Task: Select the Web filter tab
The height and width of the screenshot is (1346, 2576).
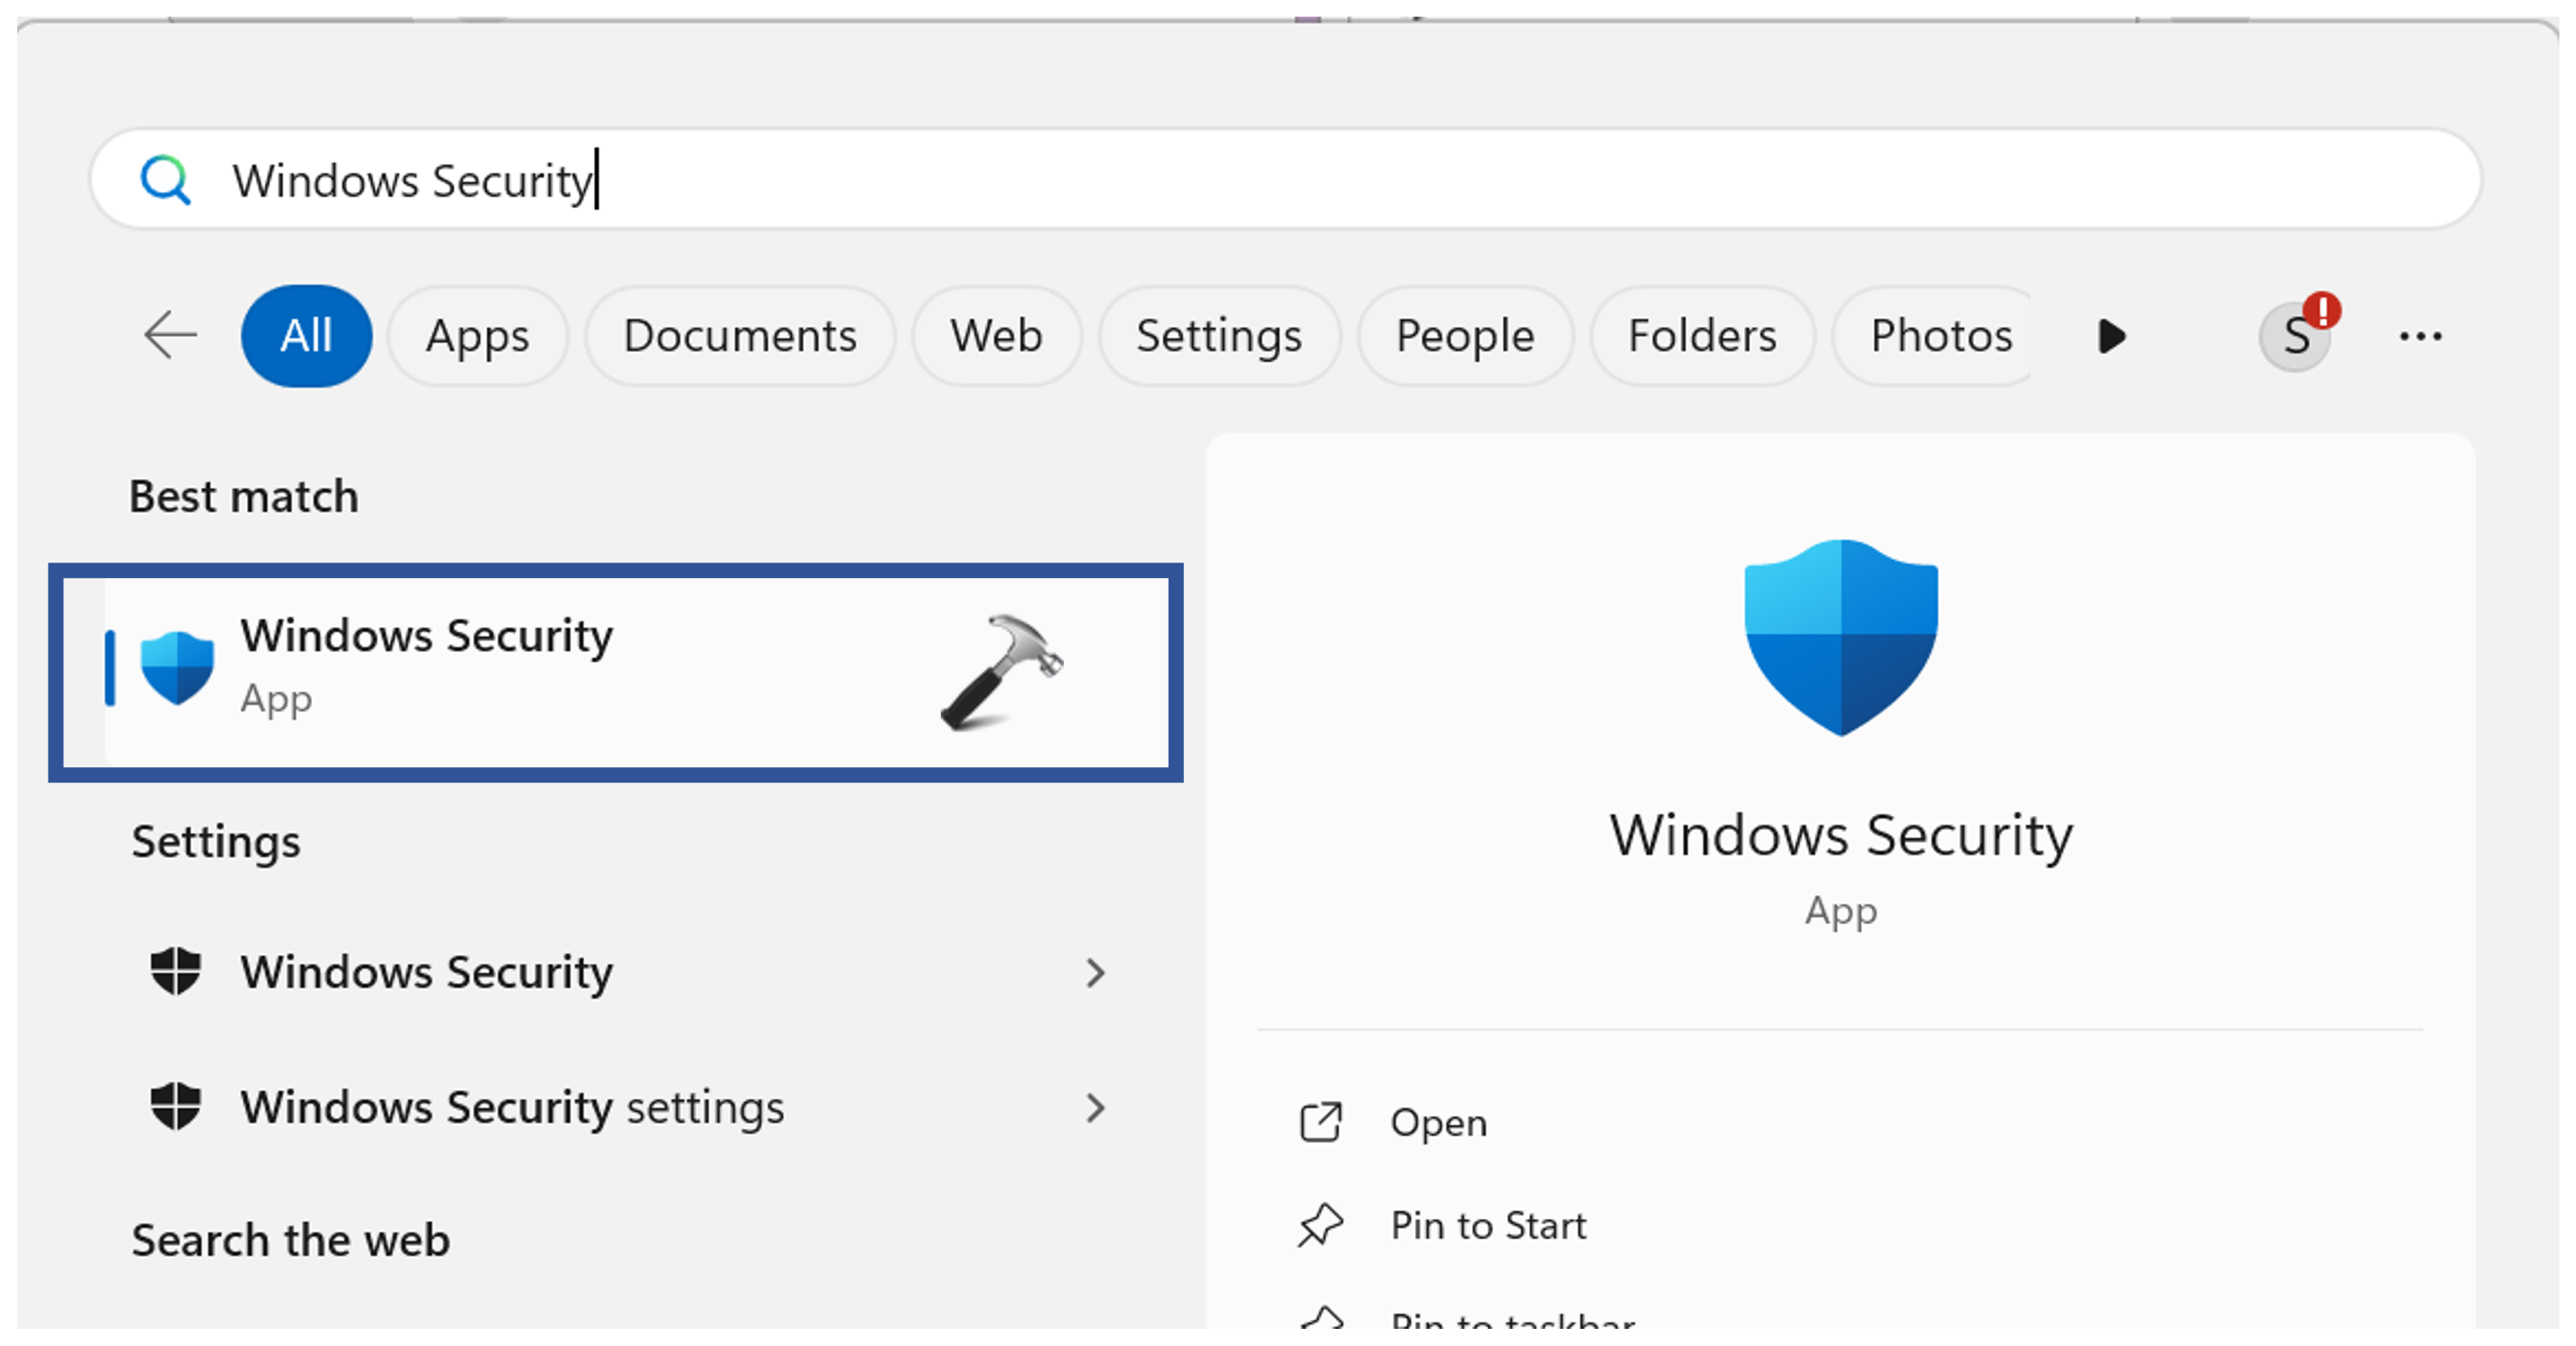Action: 996,336
